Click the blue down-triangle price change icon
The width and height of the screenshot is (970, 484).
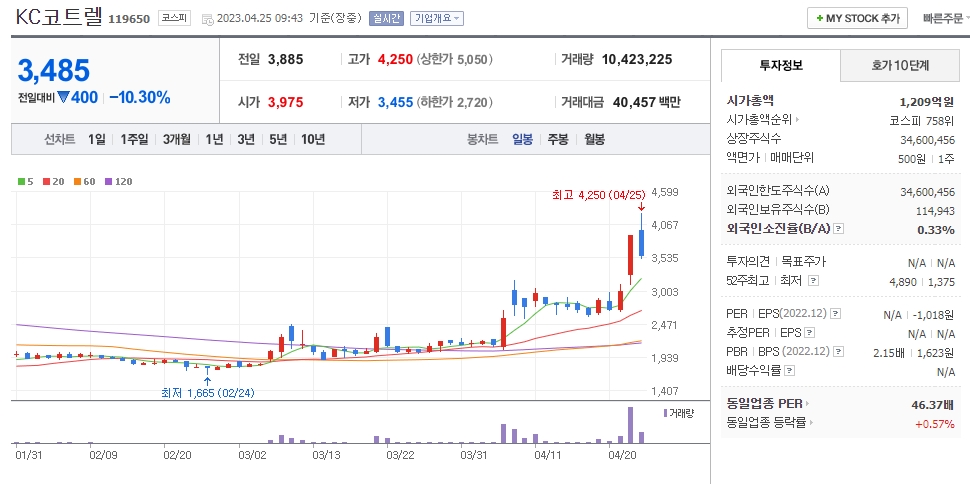pos(63,97)
